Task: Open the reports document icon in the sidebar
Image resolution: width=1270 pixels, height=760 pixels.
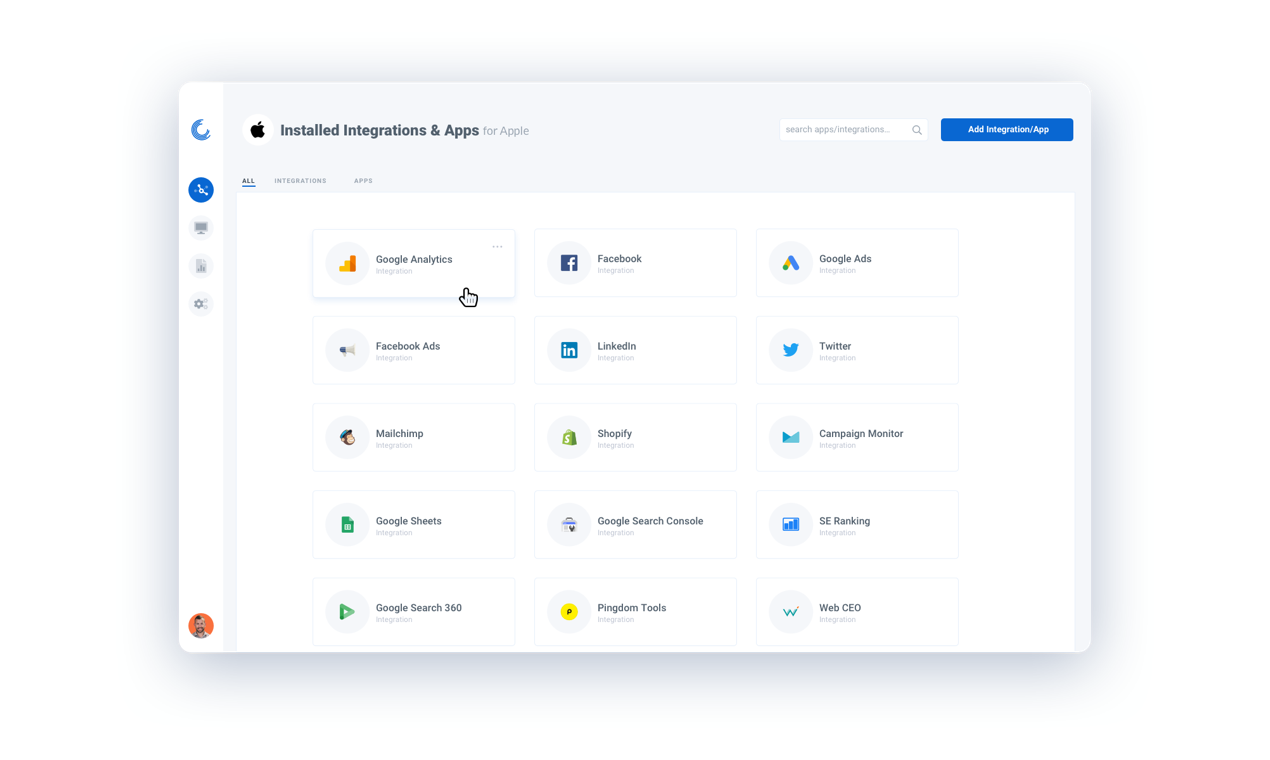Action: point(201,266)
